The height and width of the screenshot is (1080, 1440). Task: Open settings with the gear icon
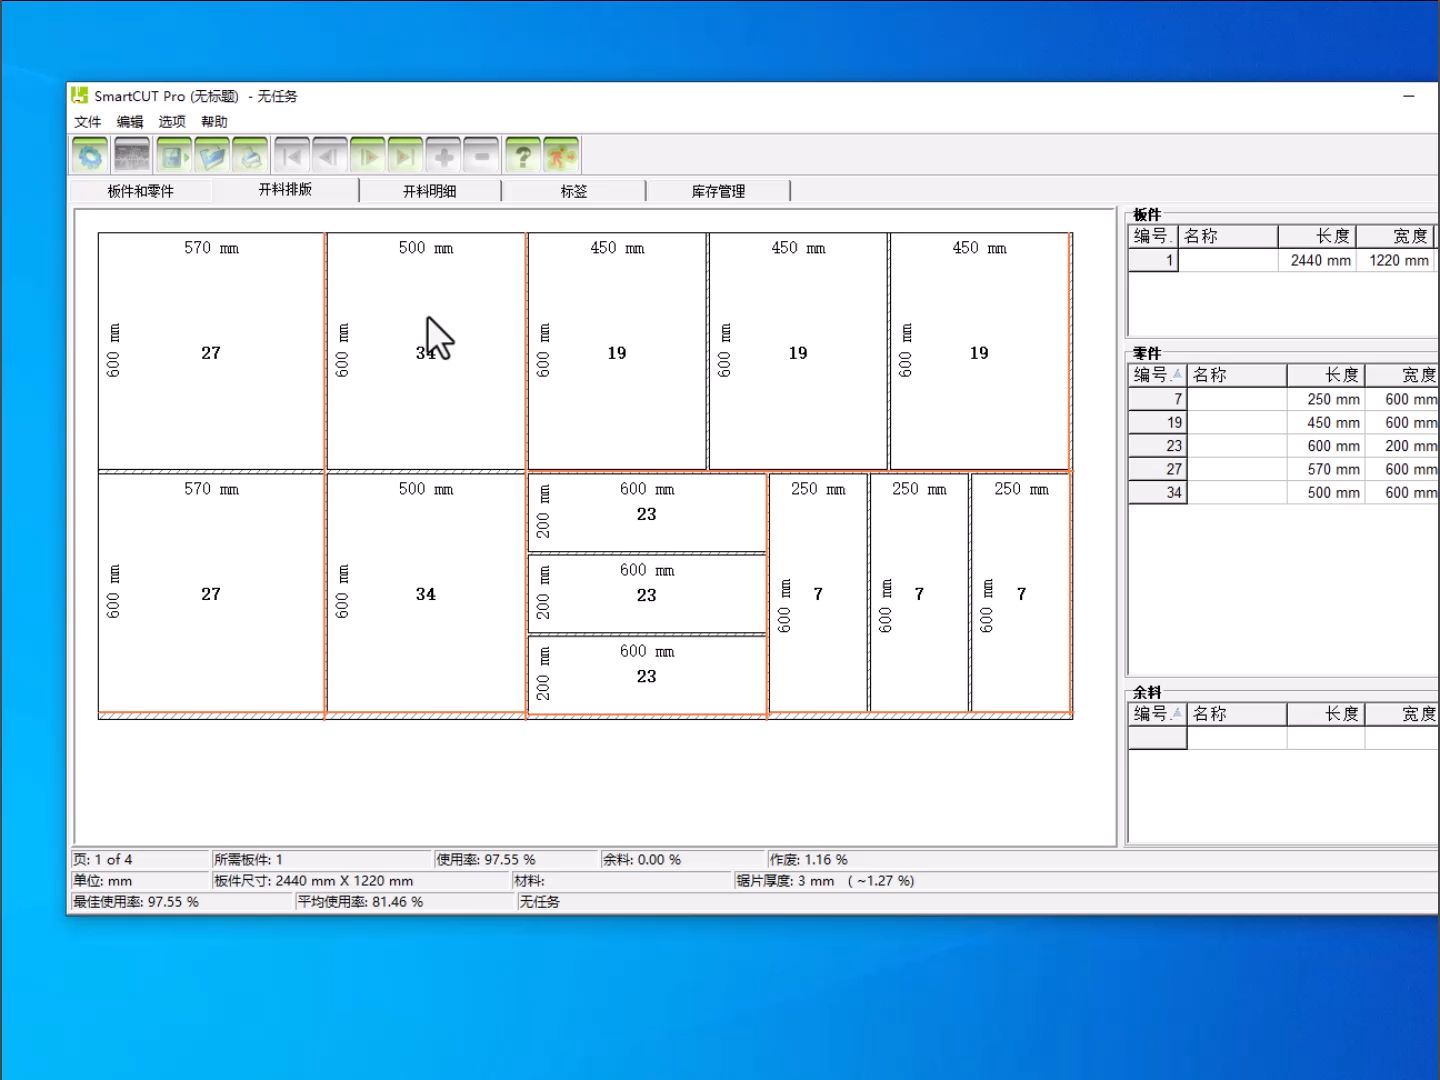pos(91,156)
